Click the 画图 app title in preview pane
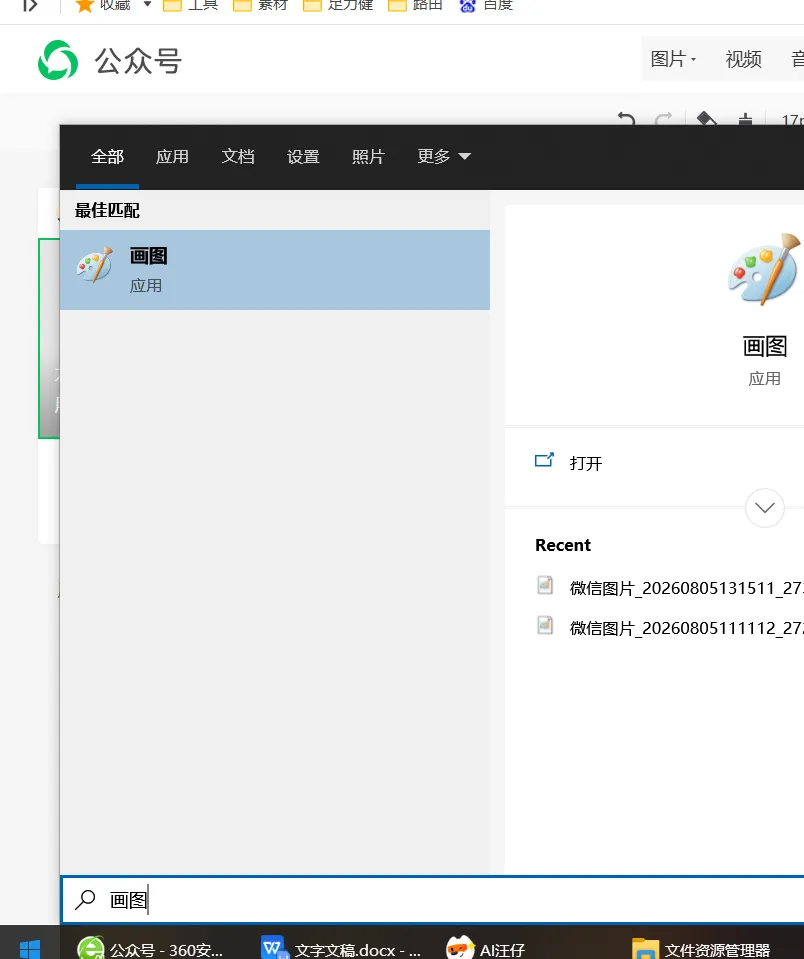 coord(764,346)
